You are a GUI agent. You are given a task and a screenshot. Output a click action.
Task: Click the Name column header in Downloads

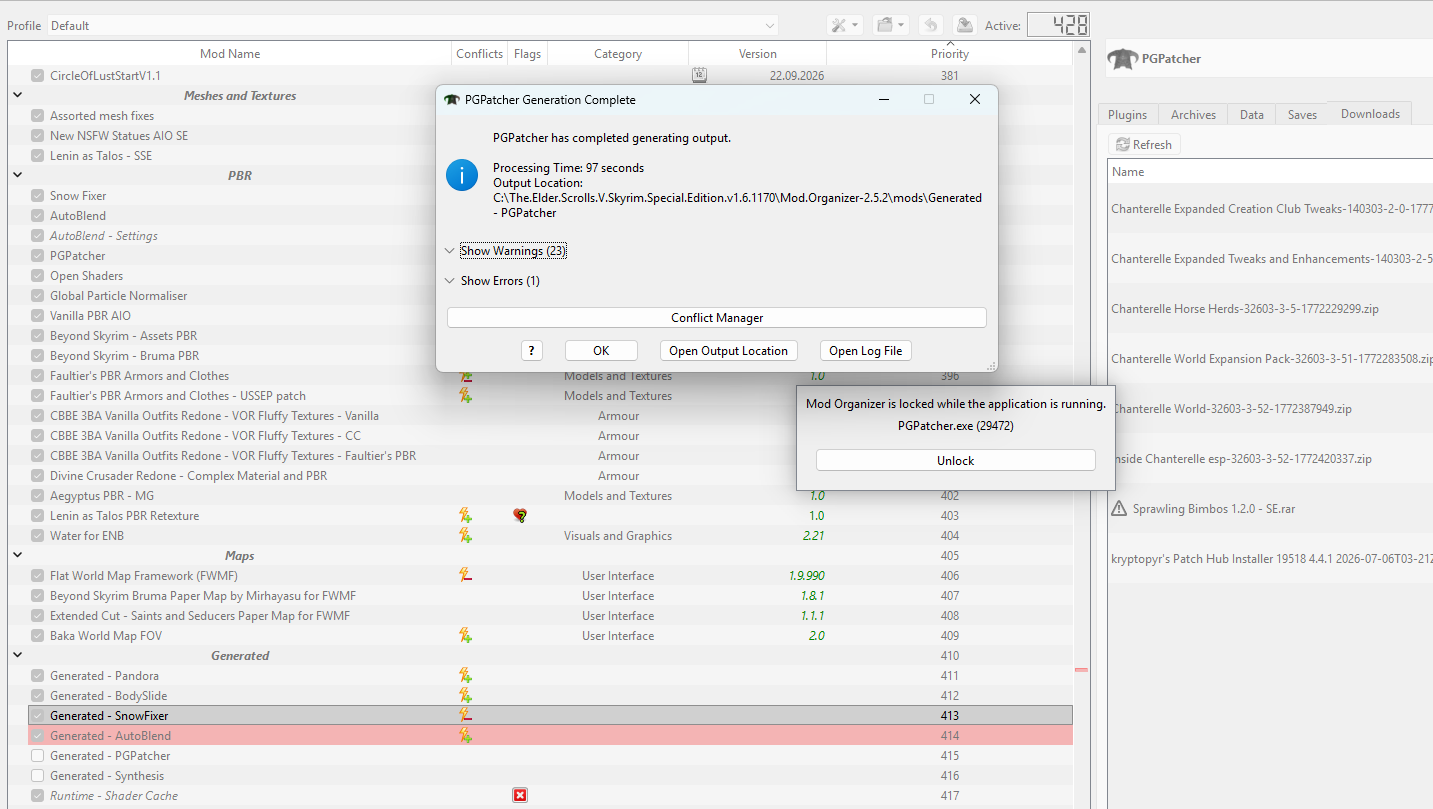1270,172
